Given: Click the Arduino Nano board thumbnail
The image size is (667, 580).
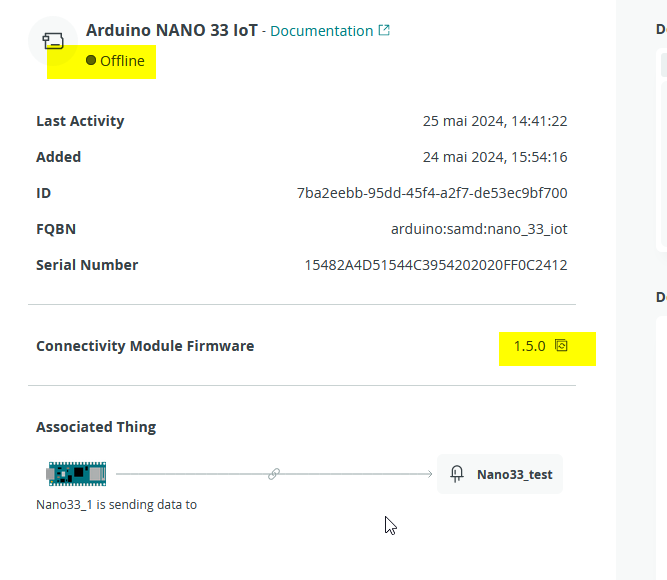Looking at the screenshot, I should pos(76,474).
